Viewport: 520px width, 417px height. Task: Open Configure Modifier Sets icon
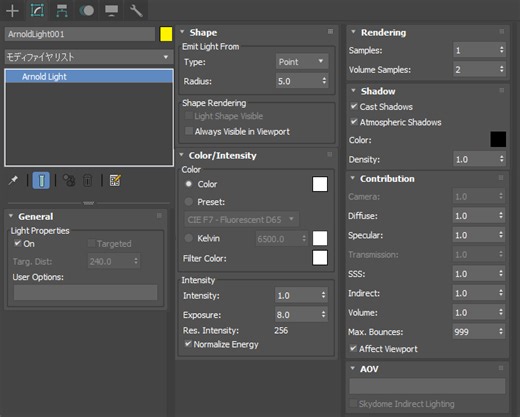coord(115,180)
